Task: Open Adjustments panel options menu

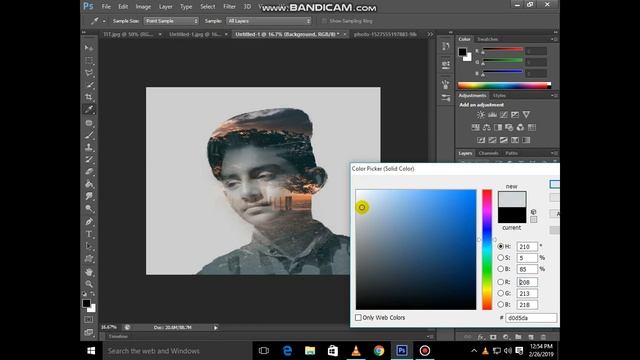Action: 553,96
